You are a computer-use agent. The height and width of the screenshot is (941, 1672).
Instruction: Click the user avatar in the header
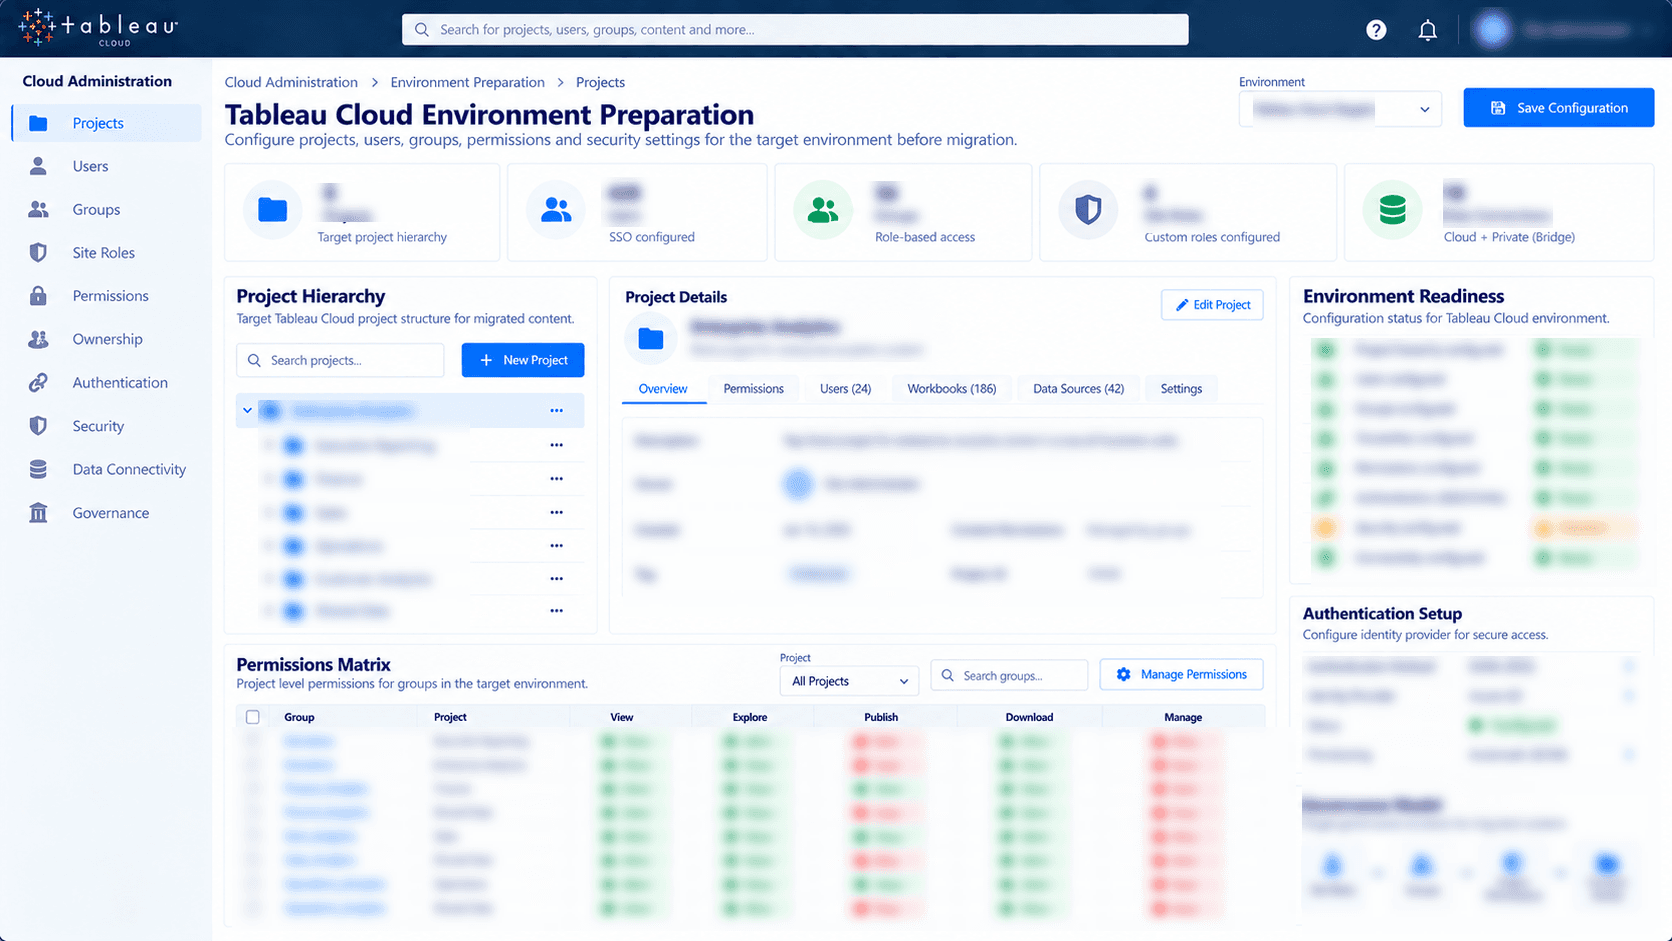point(1493,30)
